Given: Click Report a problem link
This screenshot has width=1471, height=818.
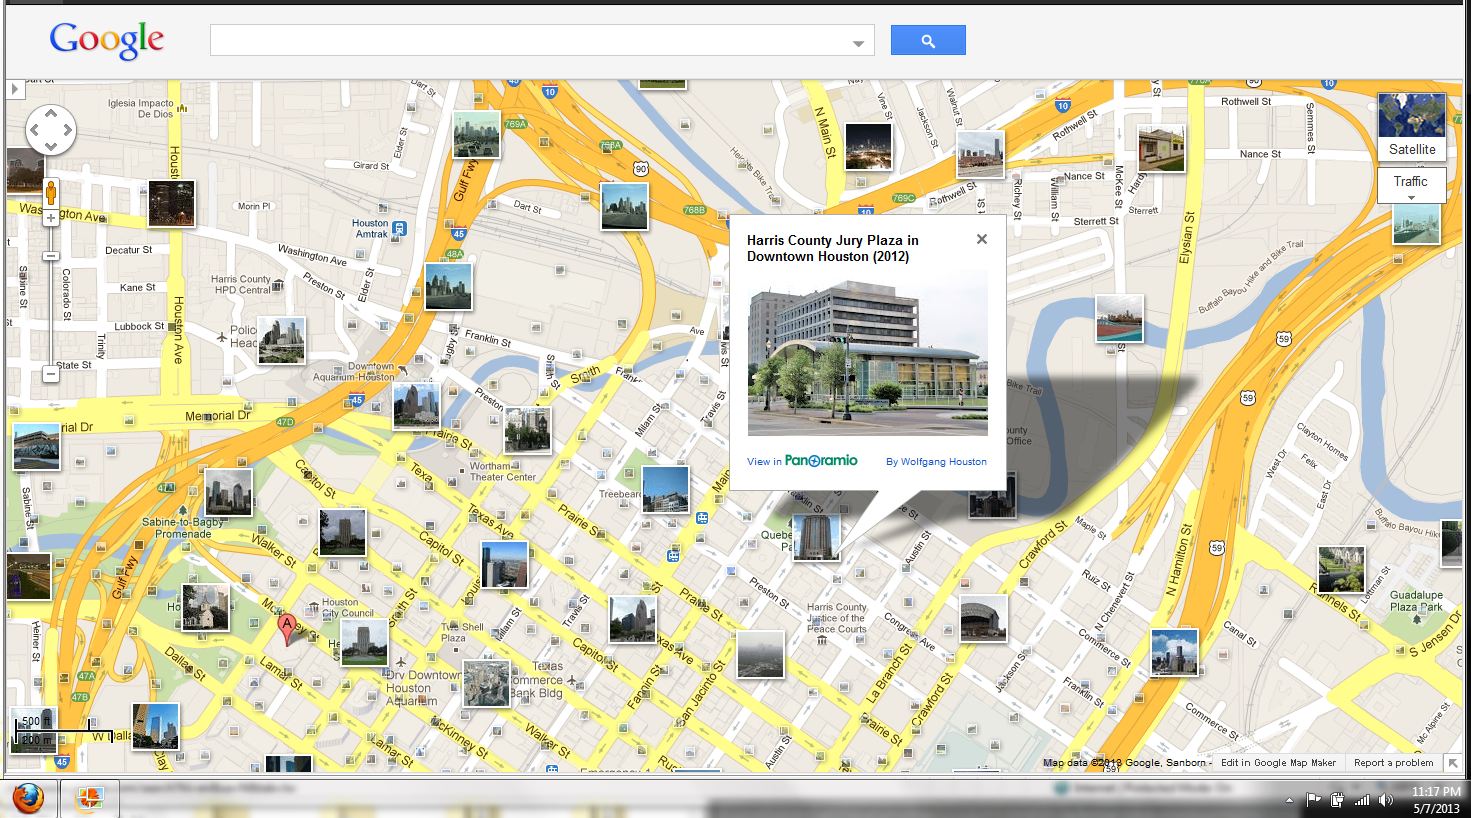Looking at the screenshot, I should click(1393, 763).
